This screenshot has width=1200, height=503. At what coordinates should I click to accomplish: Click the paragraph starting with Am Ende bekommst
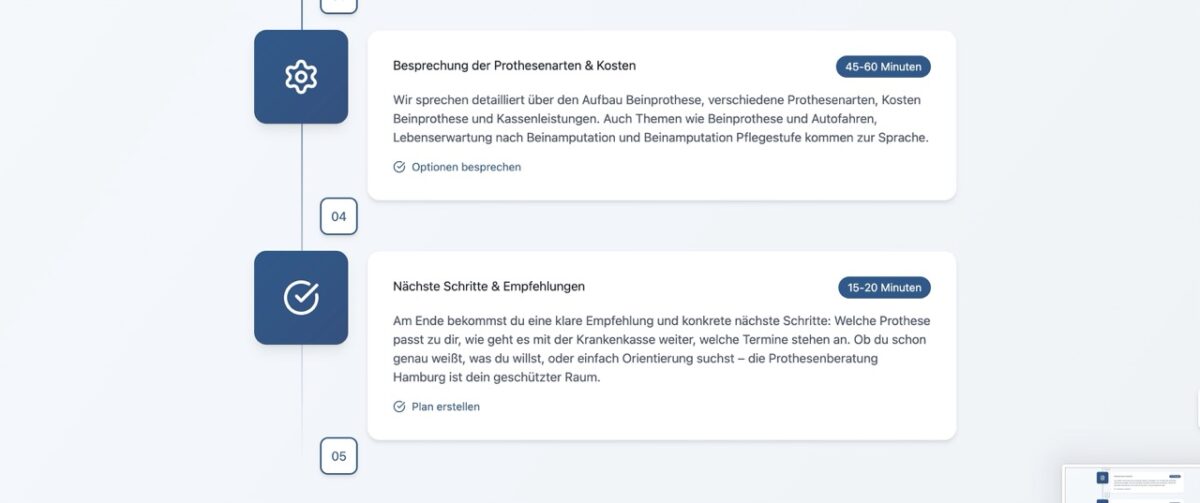pos(660,349)
